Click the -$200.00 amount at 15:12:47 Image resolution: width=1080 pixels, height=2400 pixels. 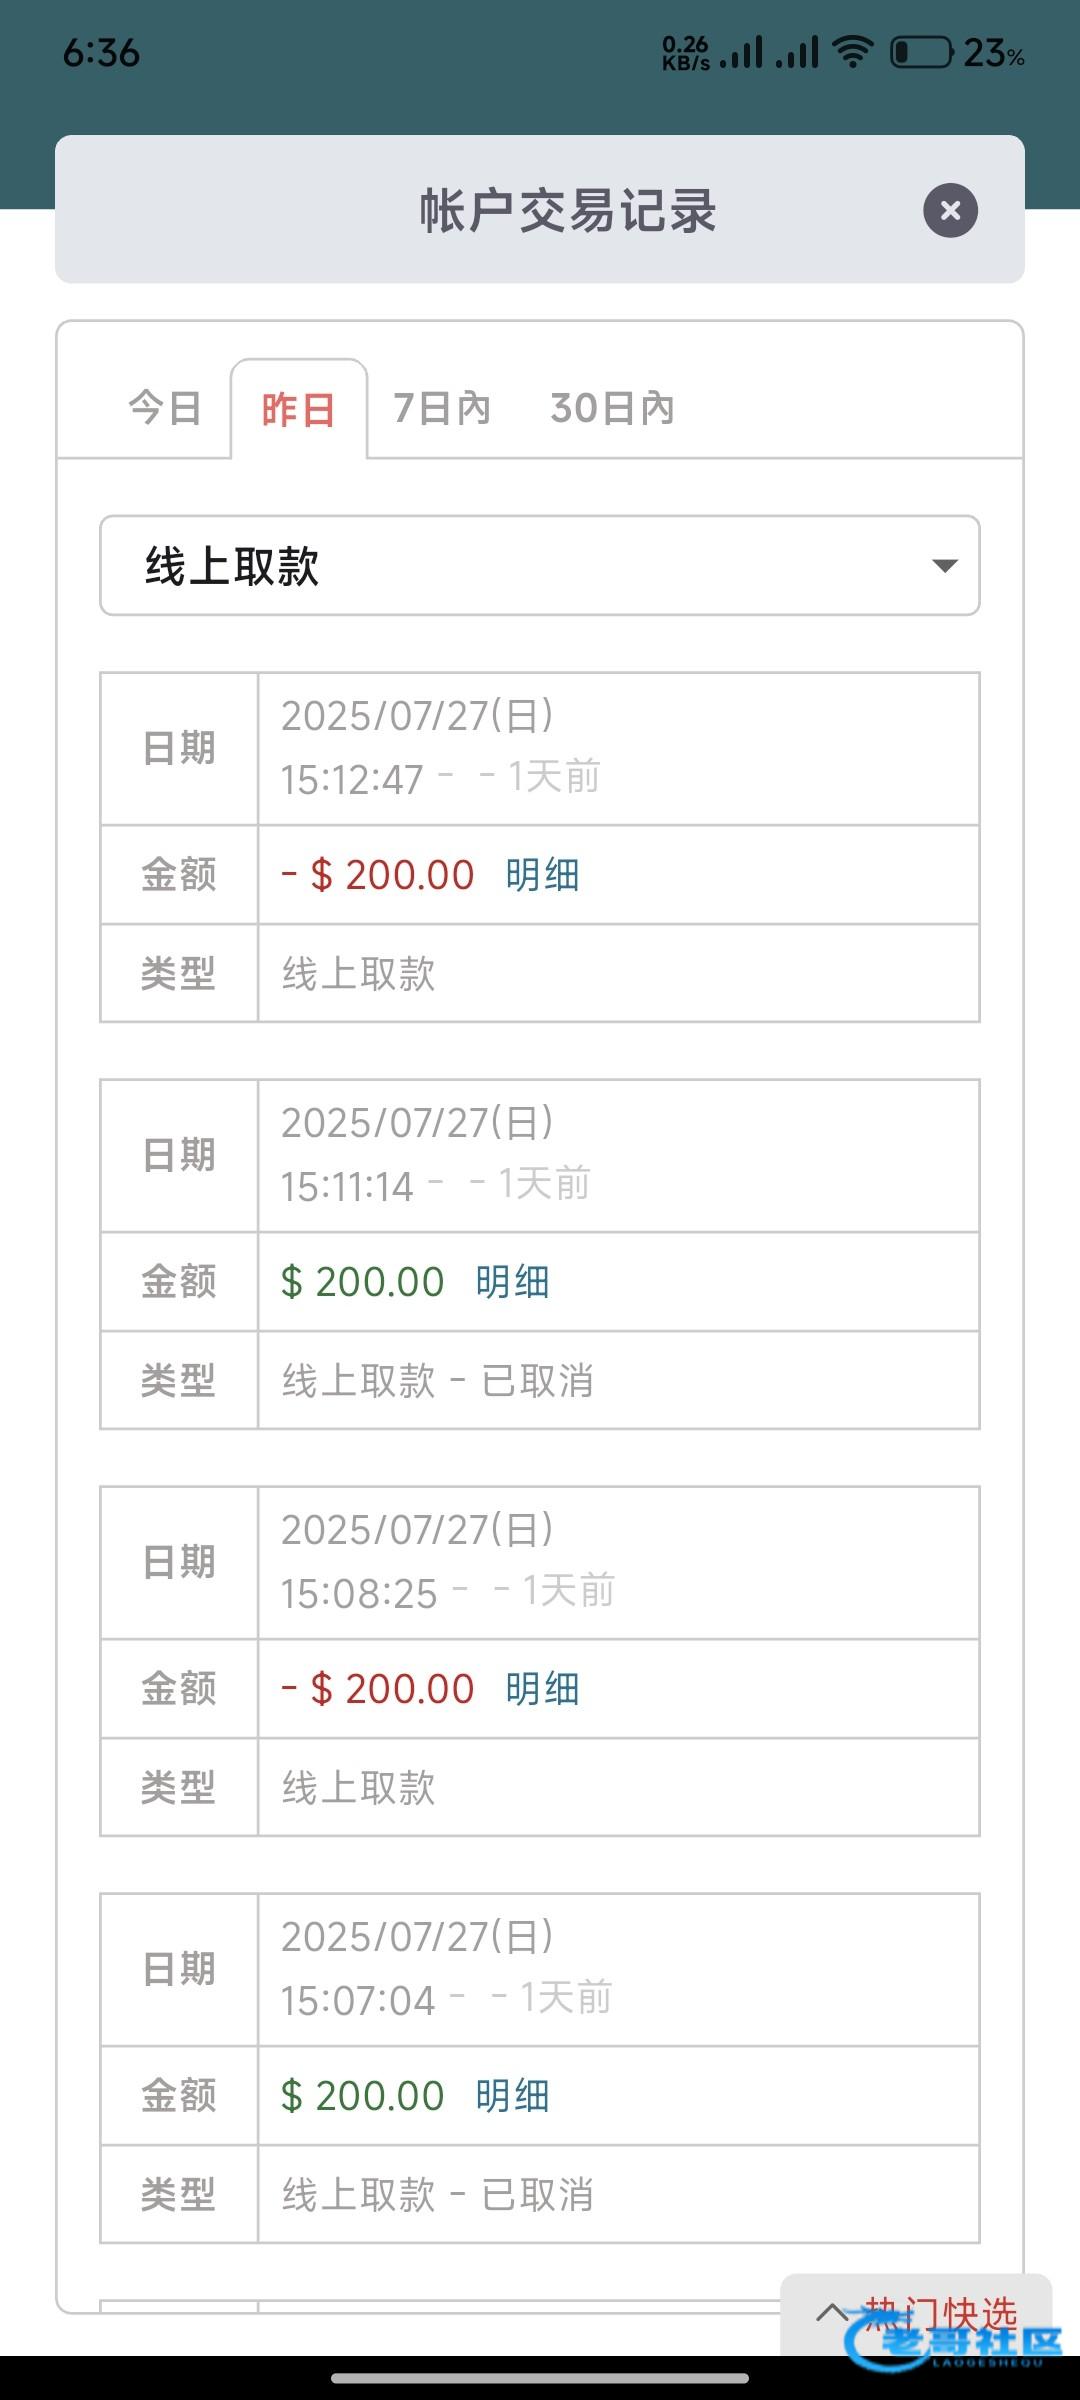(378, 875)
